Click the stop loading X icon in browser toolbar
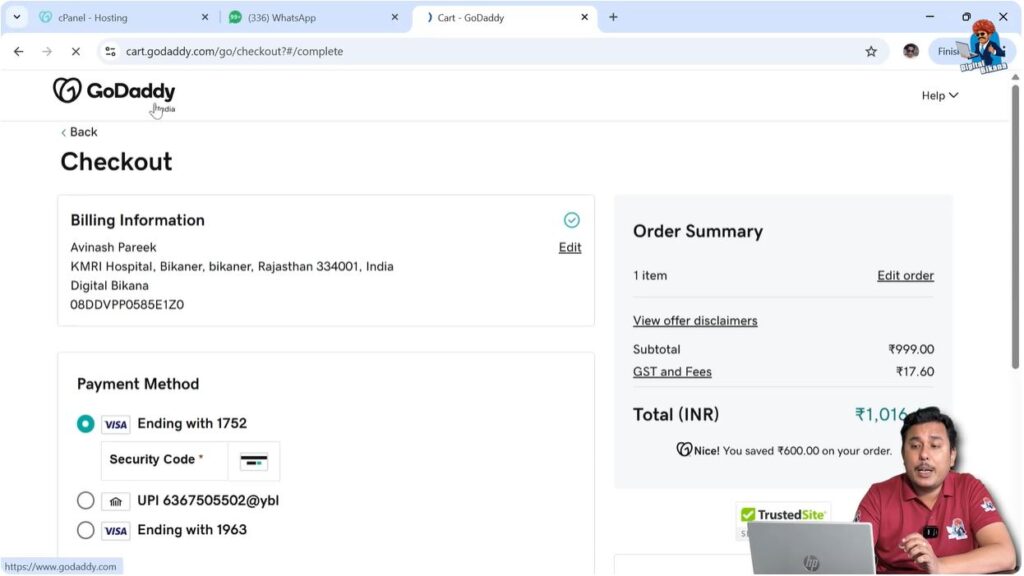 point(76,50)
